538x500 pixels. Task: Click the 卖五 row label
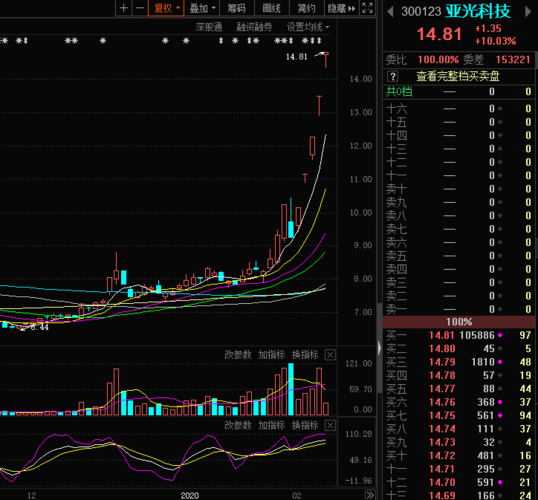396,256
